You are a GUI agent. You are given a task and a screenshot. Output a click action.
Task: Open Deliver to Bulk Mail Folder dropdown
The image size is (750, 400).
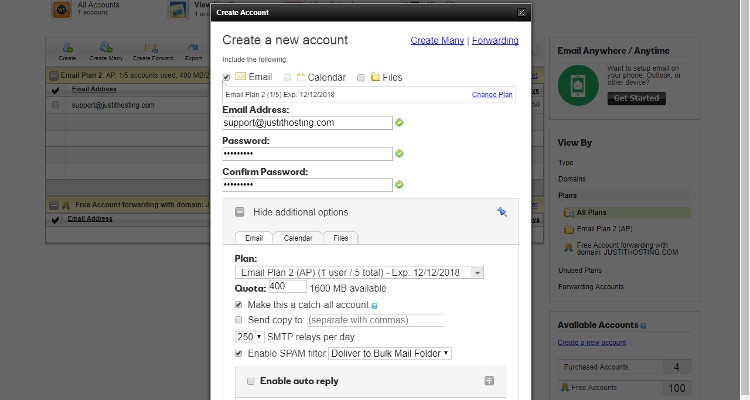tap(390, 354)
